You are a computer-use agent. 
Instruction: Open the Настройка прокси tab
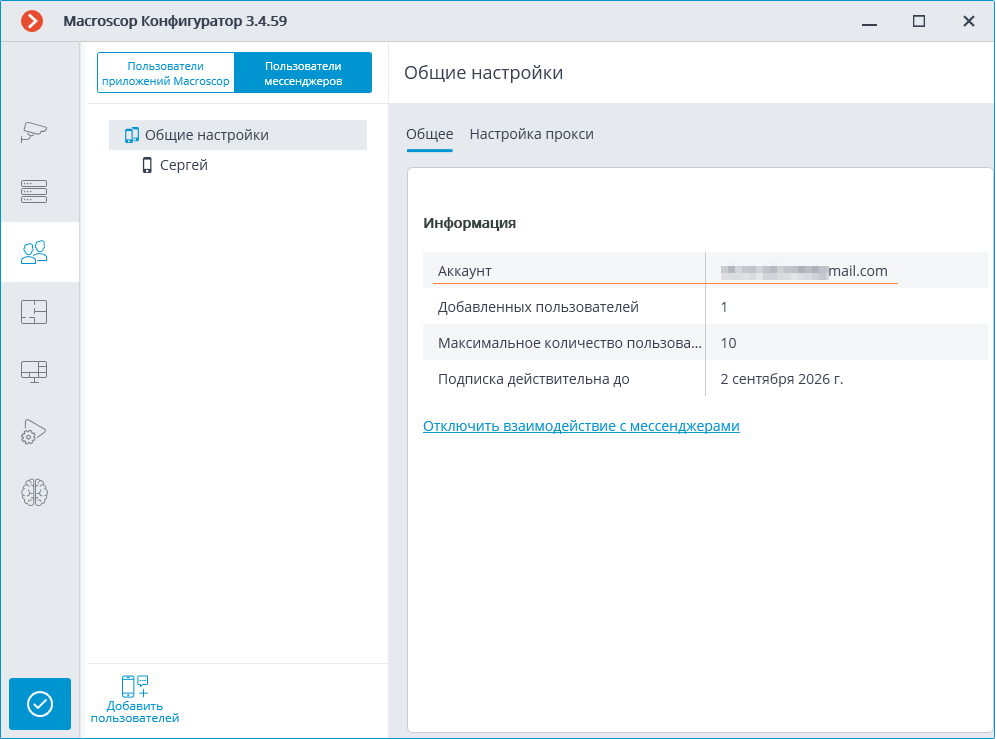pos(531,134)
